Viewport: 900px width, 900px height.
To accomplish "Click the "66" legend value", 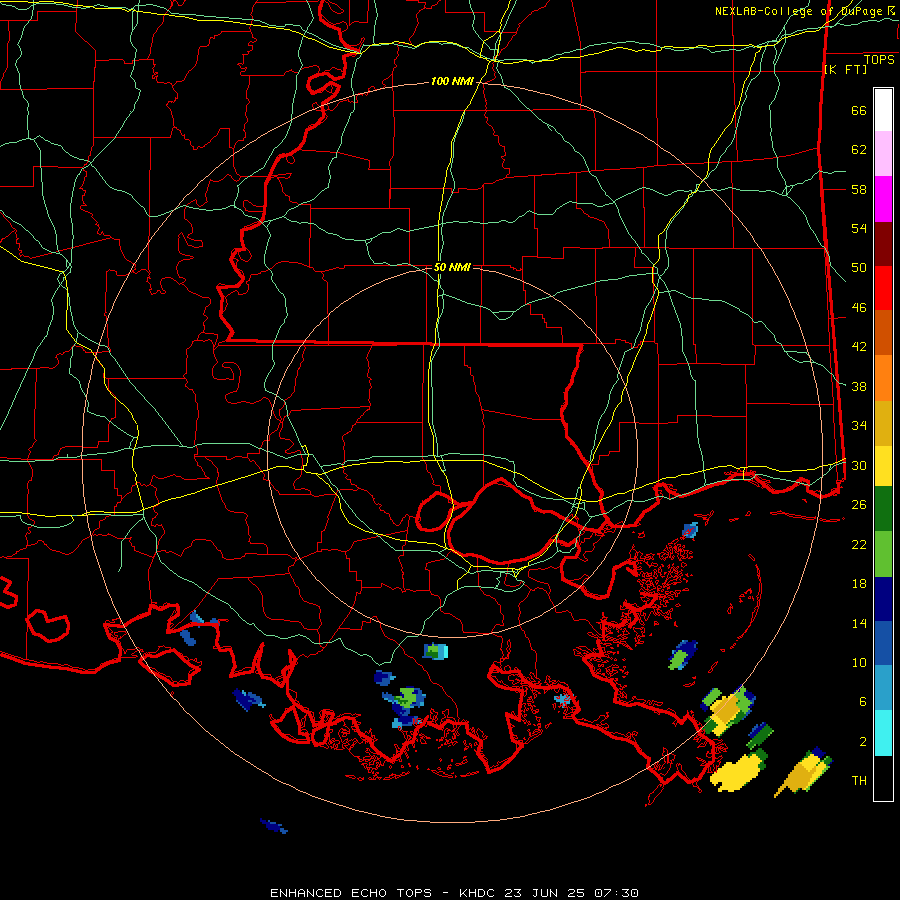I will click(859, 111).
